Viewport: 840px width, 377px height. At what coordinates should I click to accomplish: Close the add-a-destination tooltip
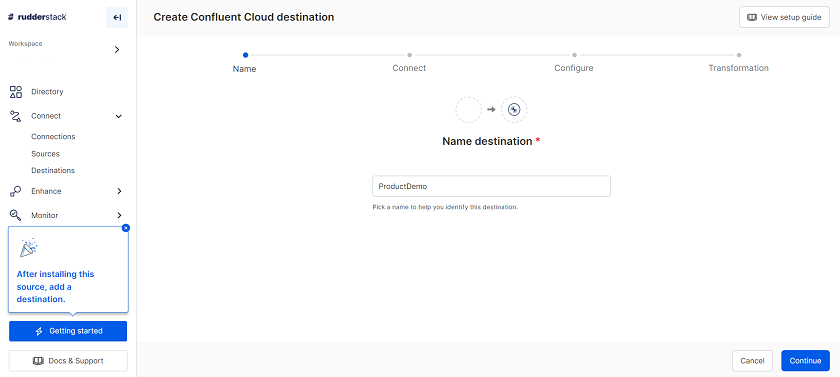[x=126, y=228]
